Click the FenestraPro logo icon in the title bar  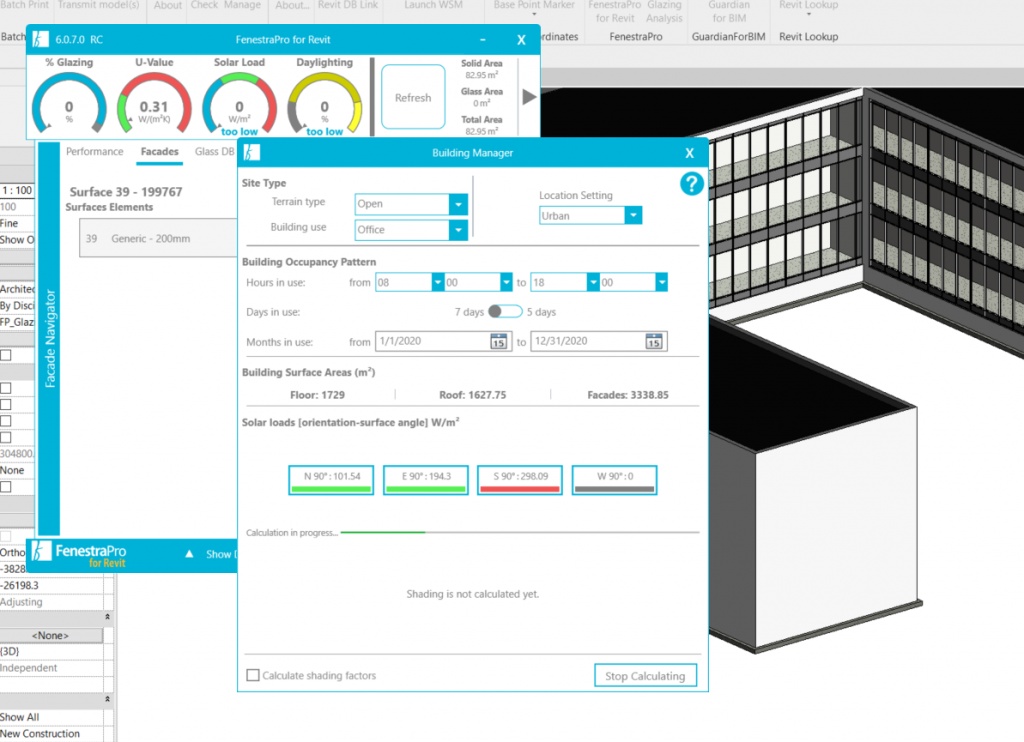pyautogui.click(x=40, y=39)
